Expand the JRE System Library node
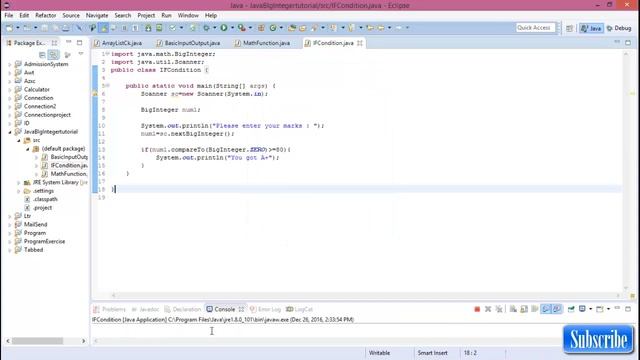The width and height of the screenshot is (640, 360). point(18,182)
